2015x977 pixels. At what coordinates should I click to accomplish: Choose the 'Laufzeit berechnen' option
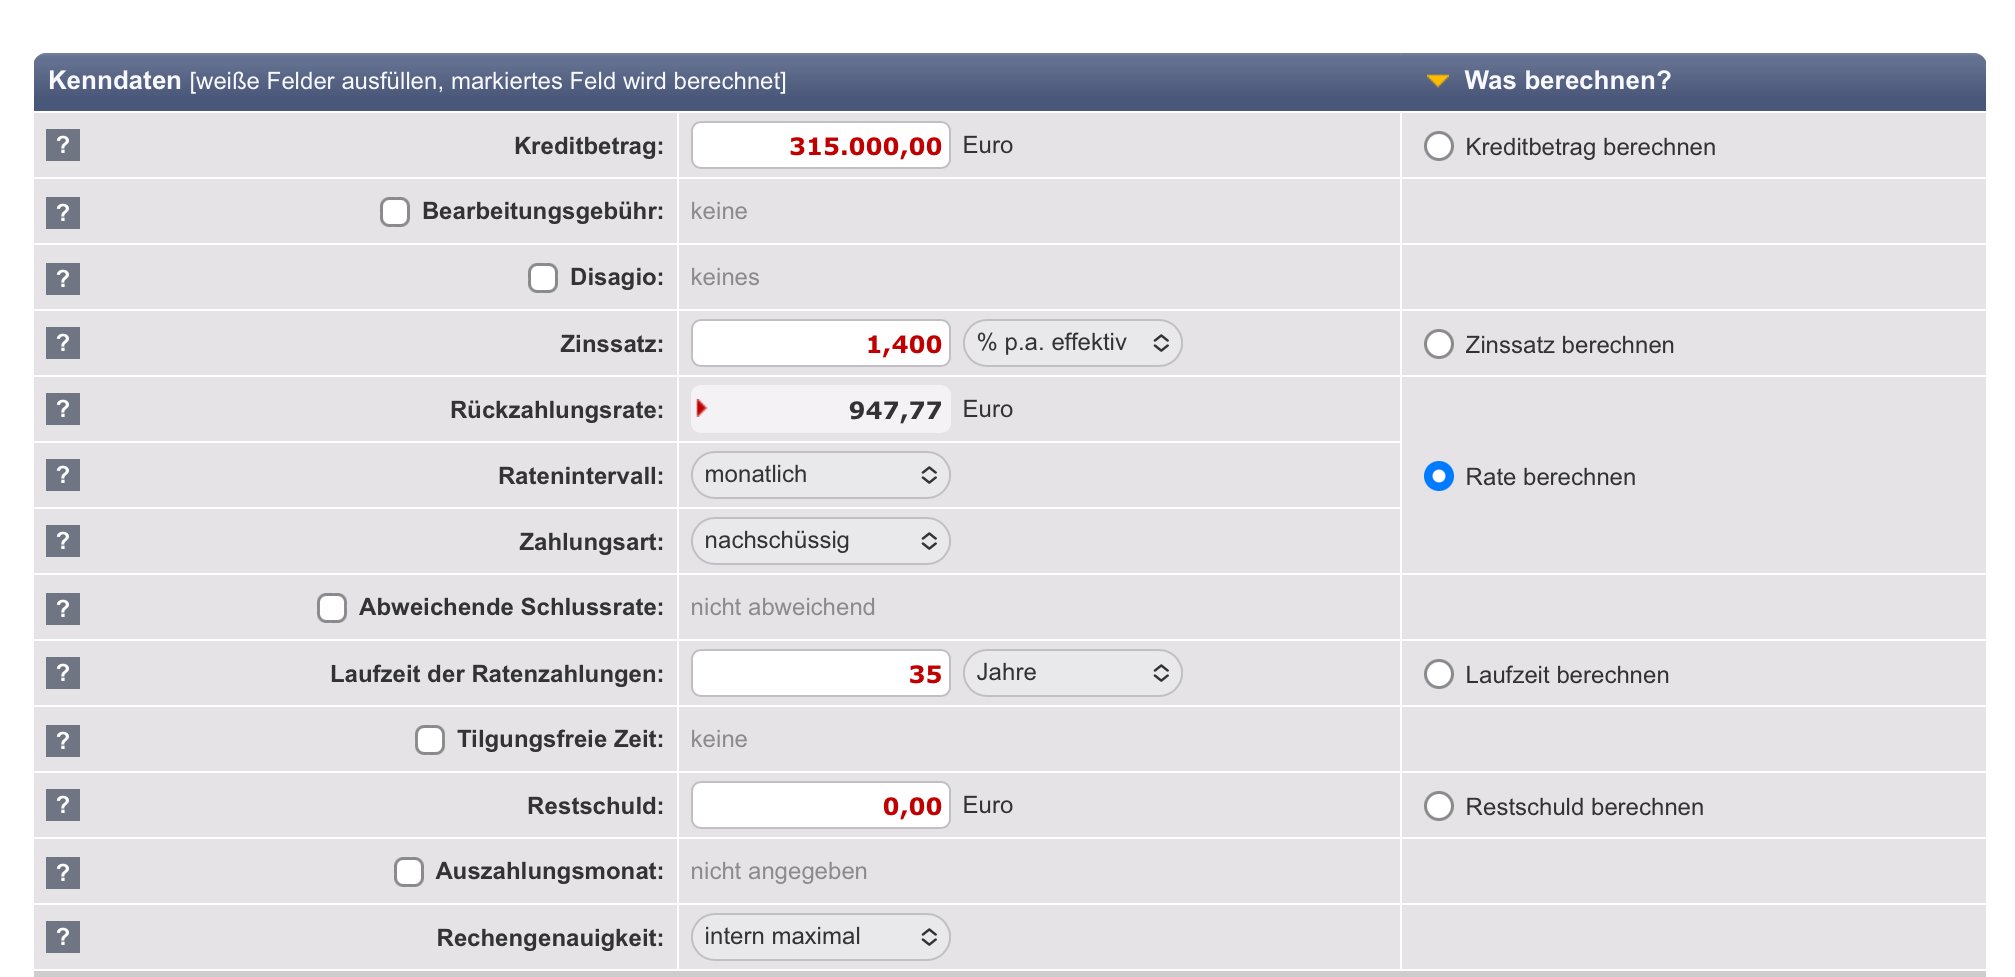tap(1438, 674)
